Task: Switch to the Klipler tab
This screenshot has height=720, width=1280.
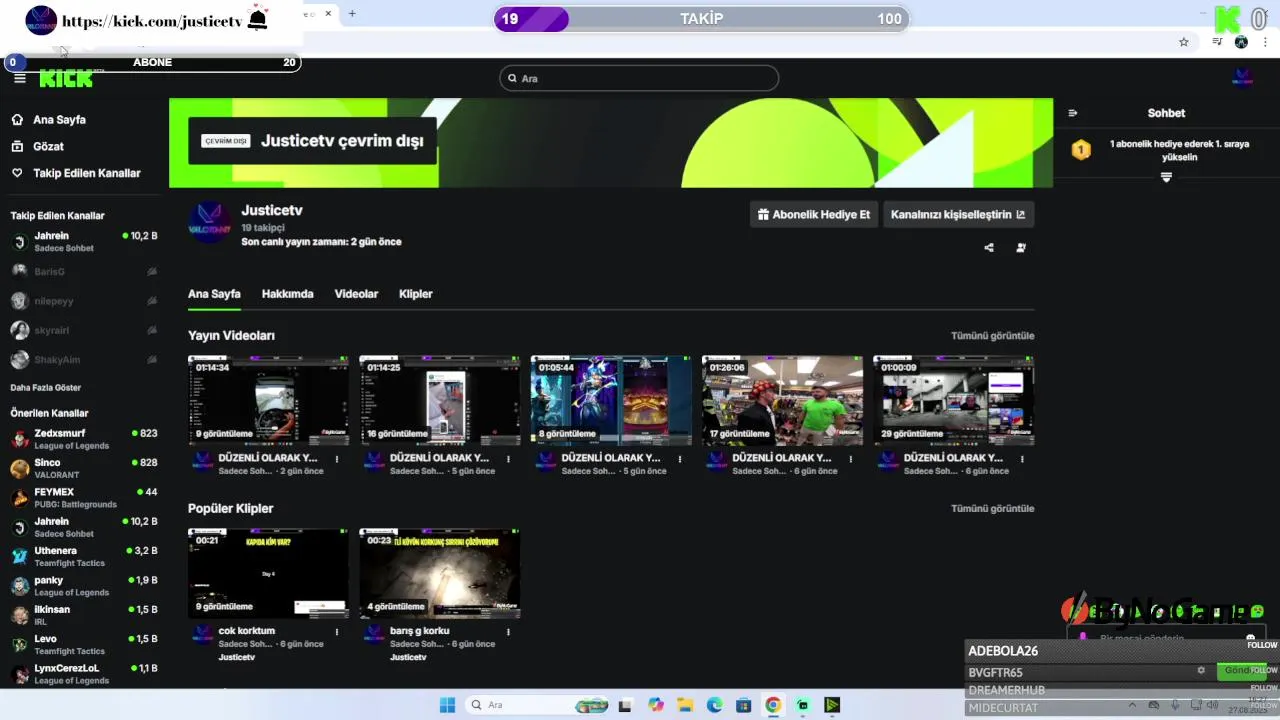Action: [415, 294]
